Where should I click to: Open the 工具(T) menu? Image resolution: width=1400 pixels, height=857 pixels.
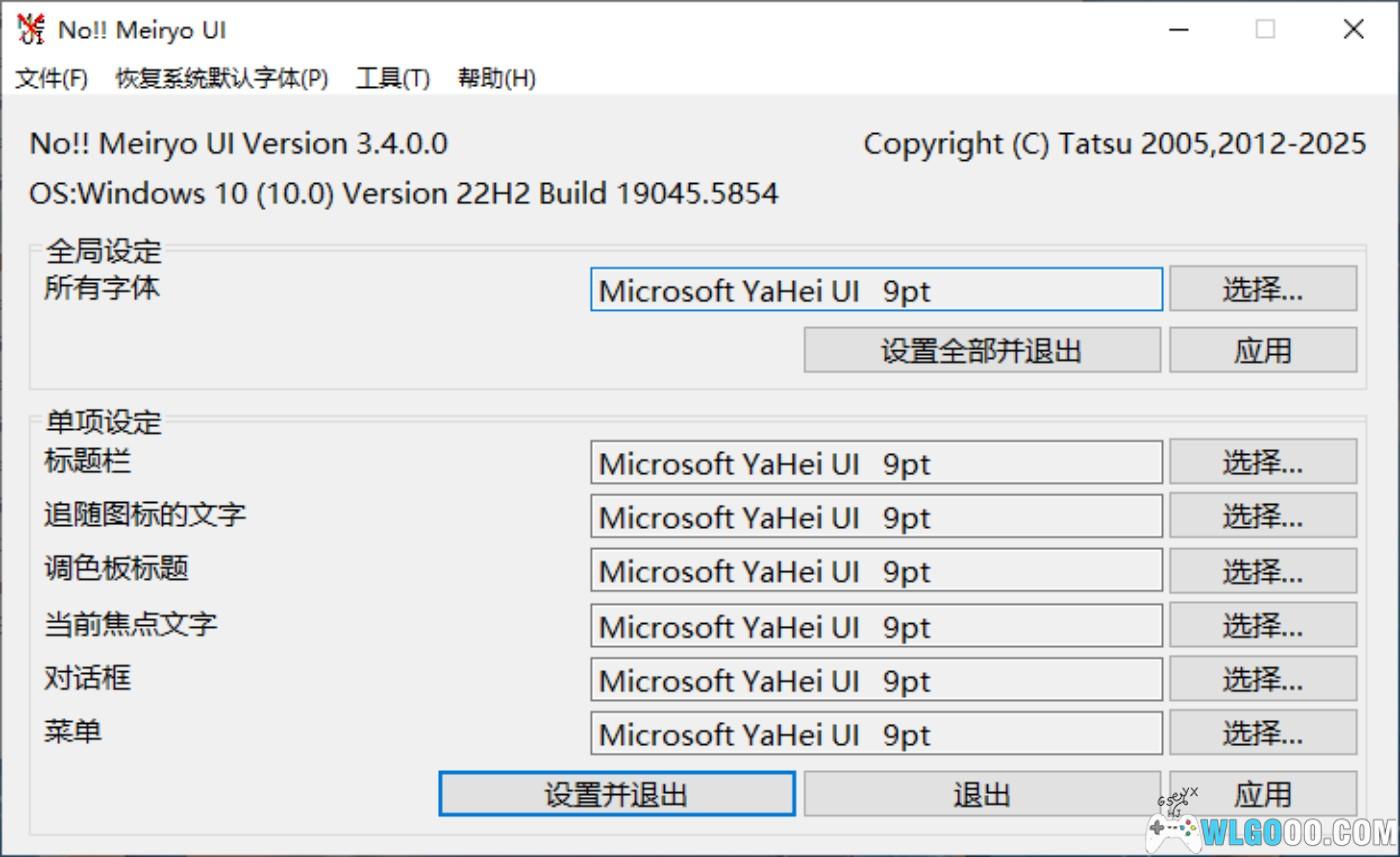[x=393, y=78]
